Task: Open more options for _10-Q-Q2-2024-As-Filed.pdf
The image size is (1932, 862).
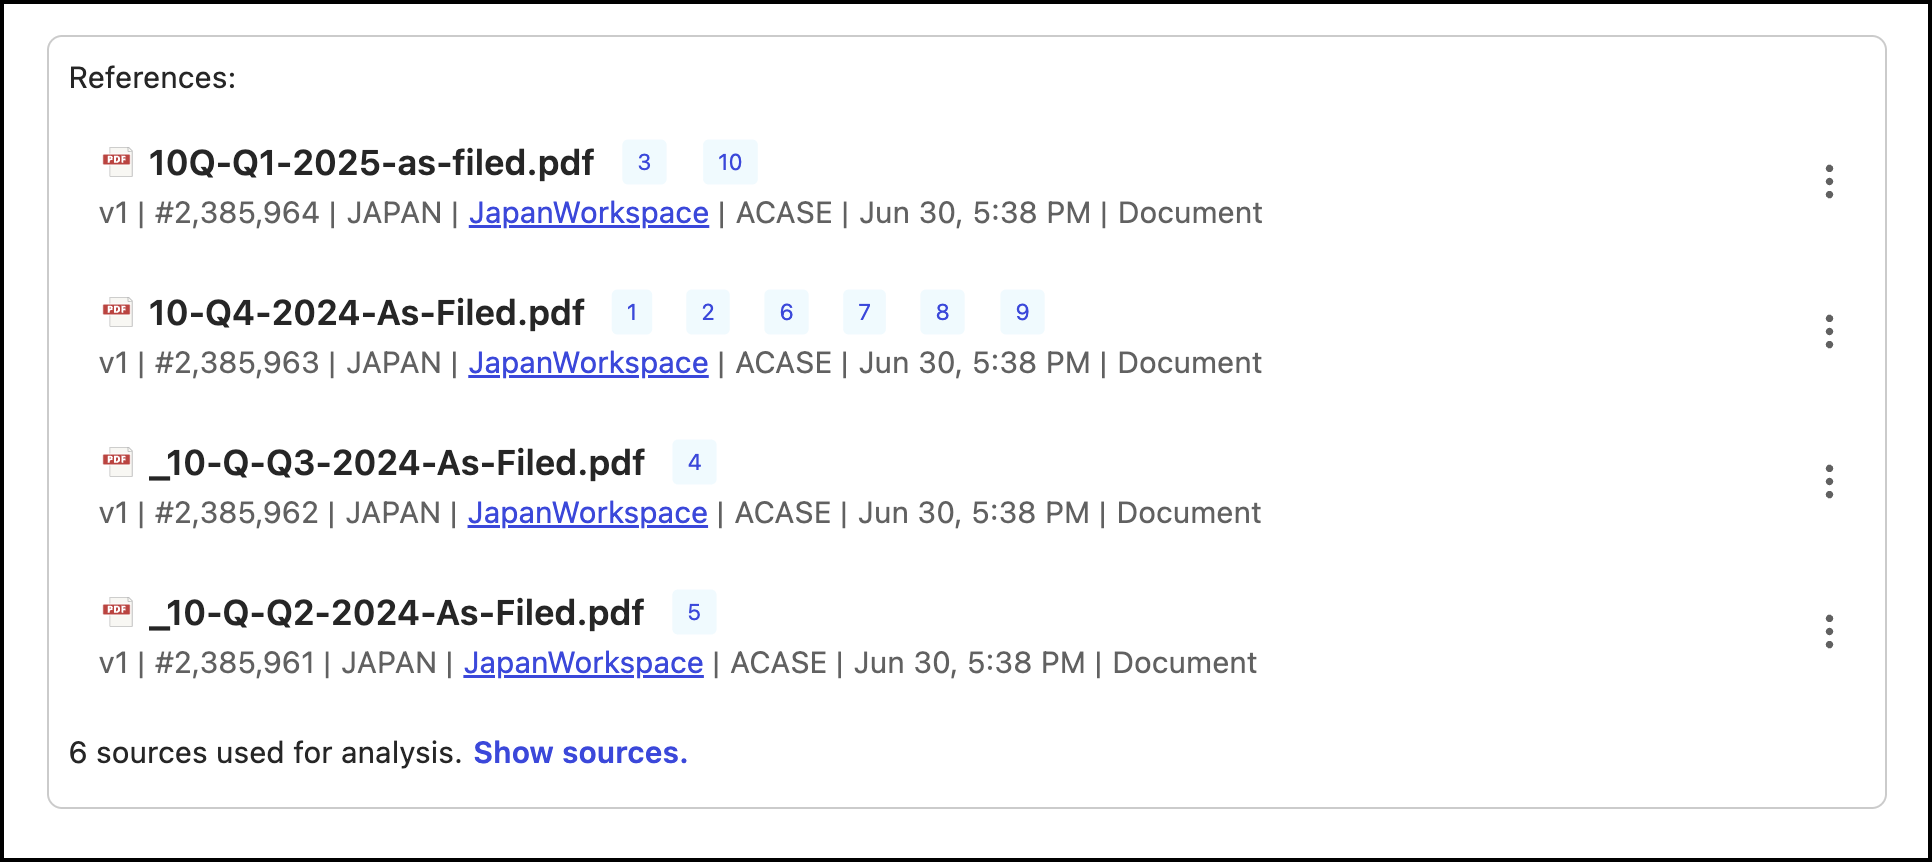Action: point(1828,632)
